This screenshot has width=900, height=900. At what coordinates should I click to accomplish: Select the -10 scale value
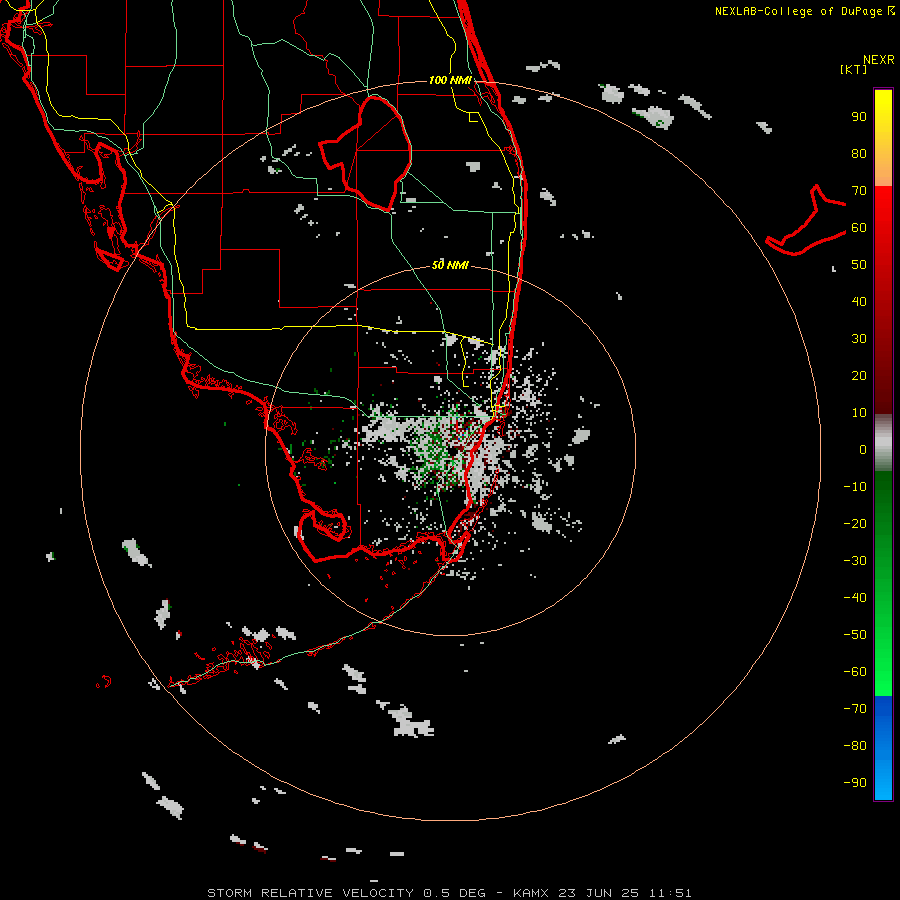(855, 487)
